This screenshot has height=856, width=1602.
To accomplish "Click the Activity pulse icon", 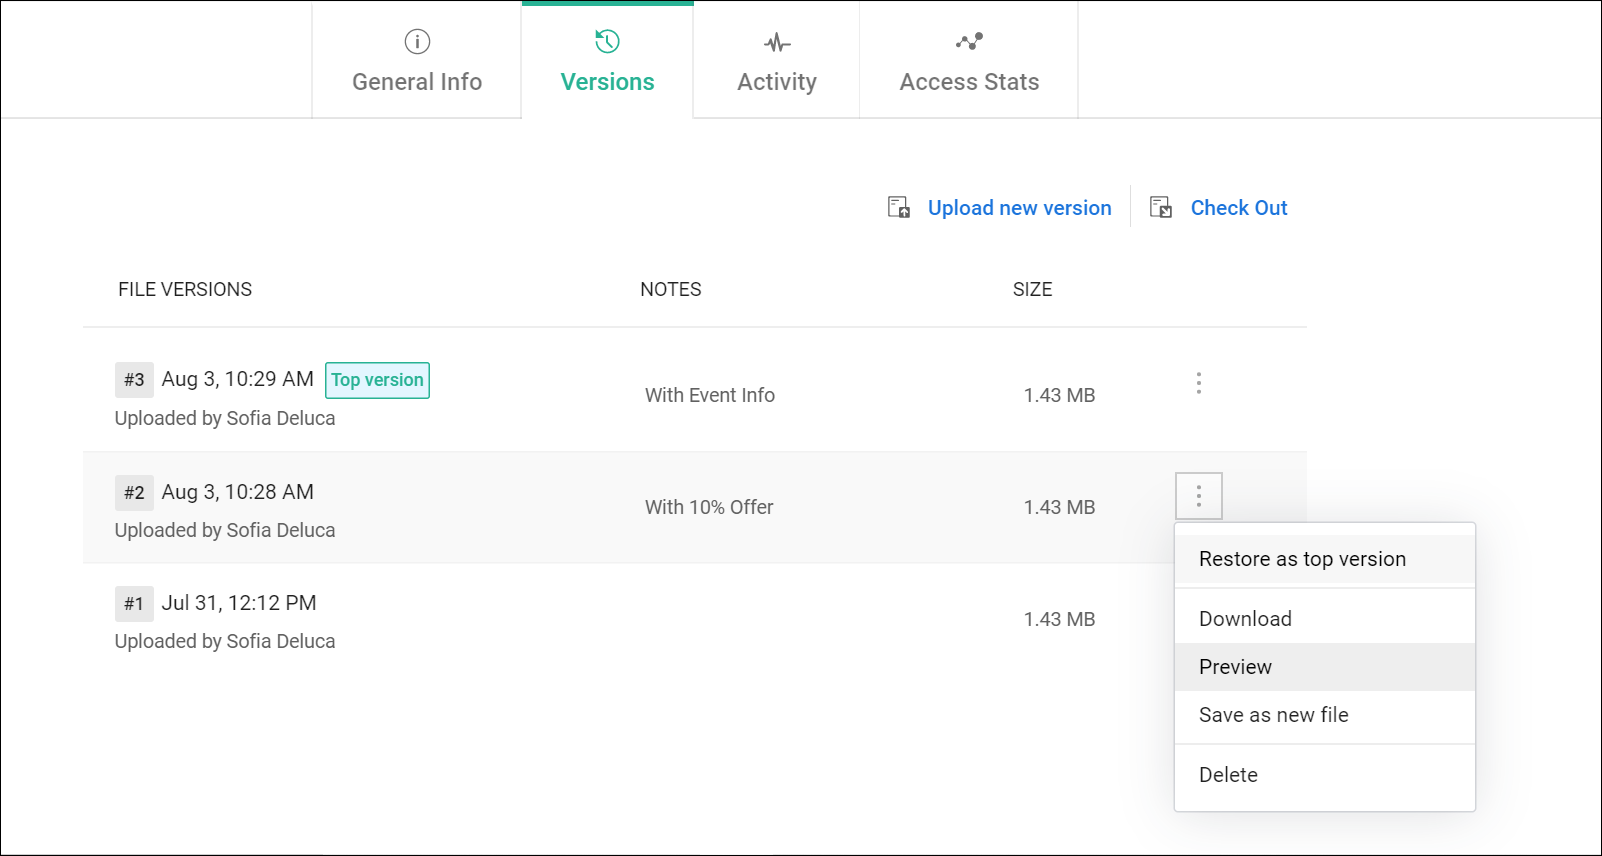I will tap(777, 43).
